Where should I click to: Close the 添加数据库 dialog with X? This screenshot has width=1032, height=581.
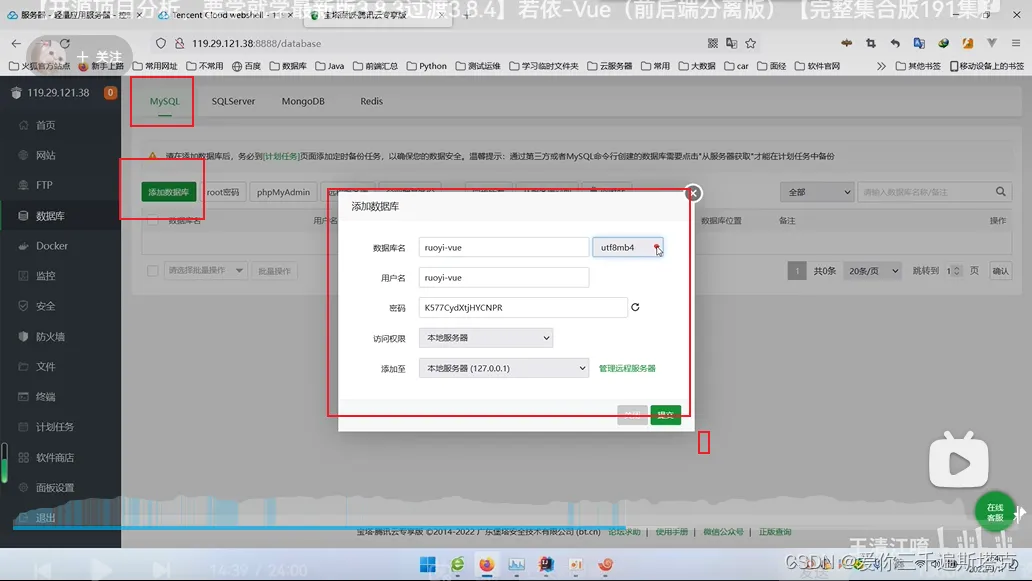[693, 193]
